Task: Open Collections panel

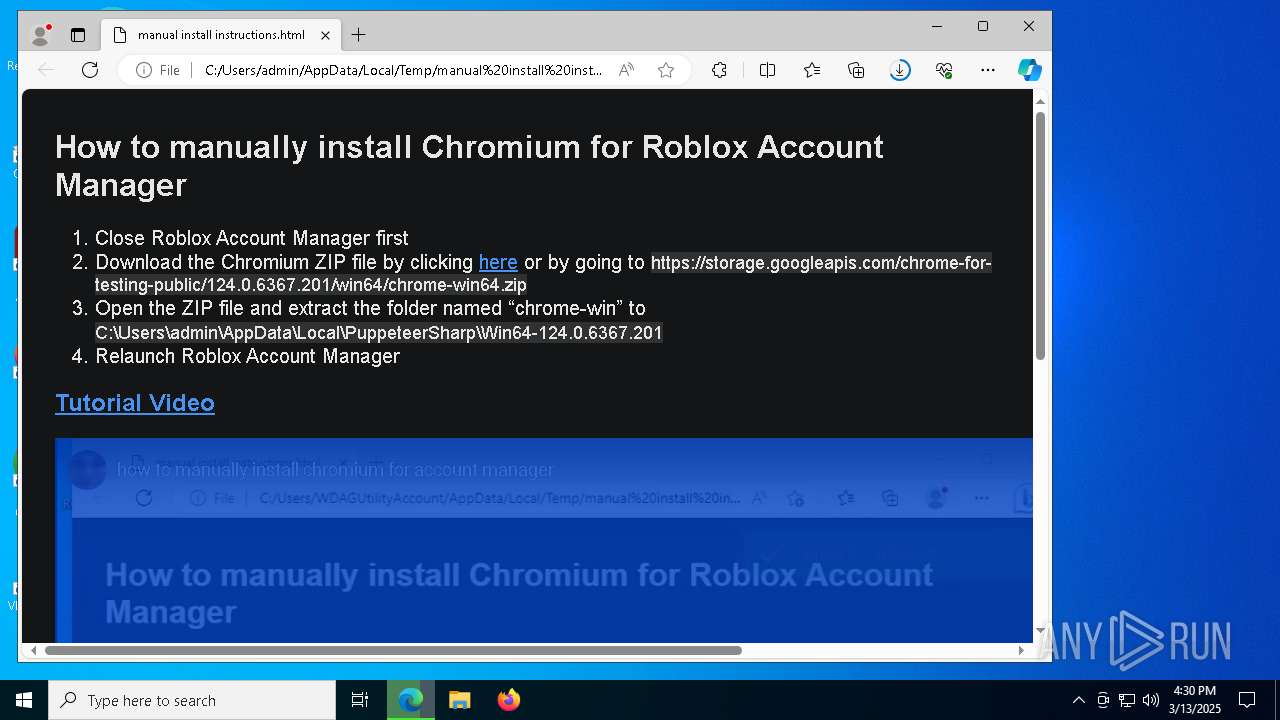Action: 856,70
